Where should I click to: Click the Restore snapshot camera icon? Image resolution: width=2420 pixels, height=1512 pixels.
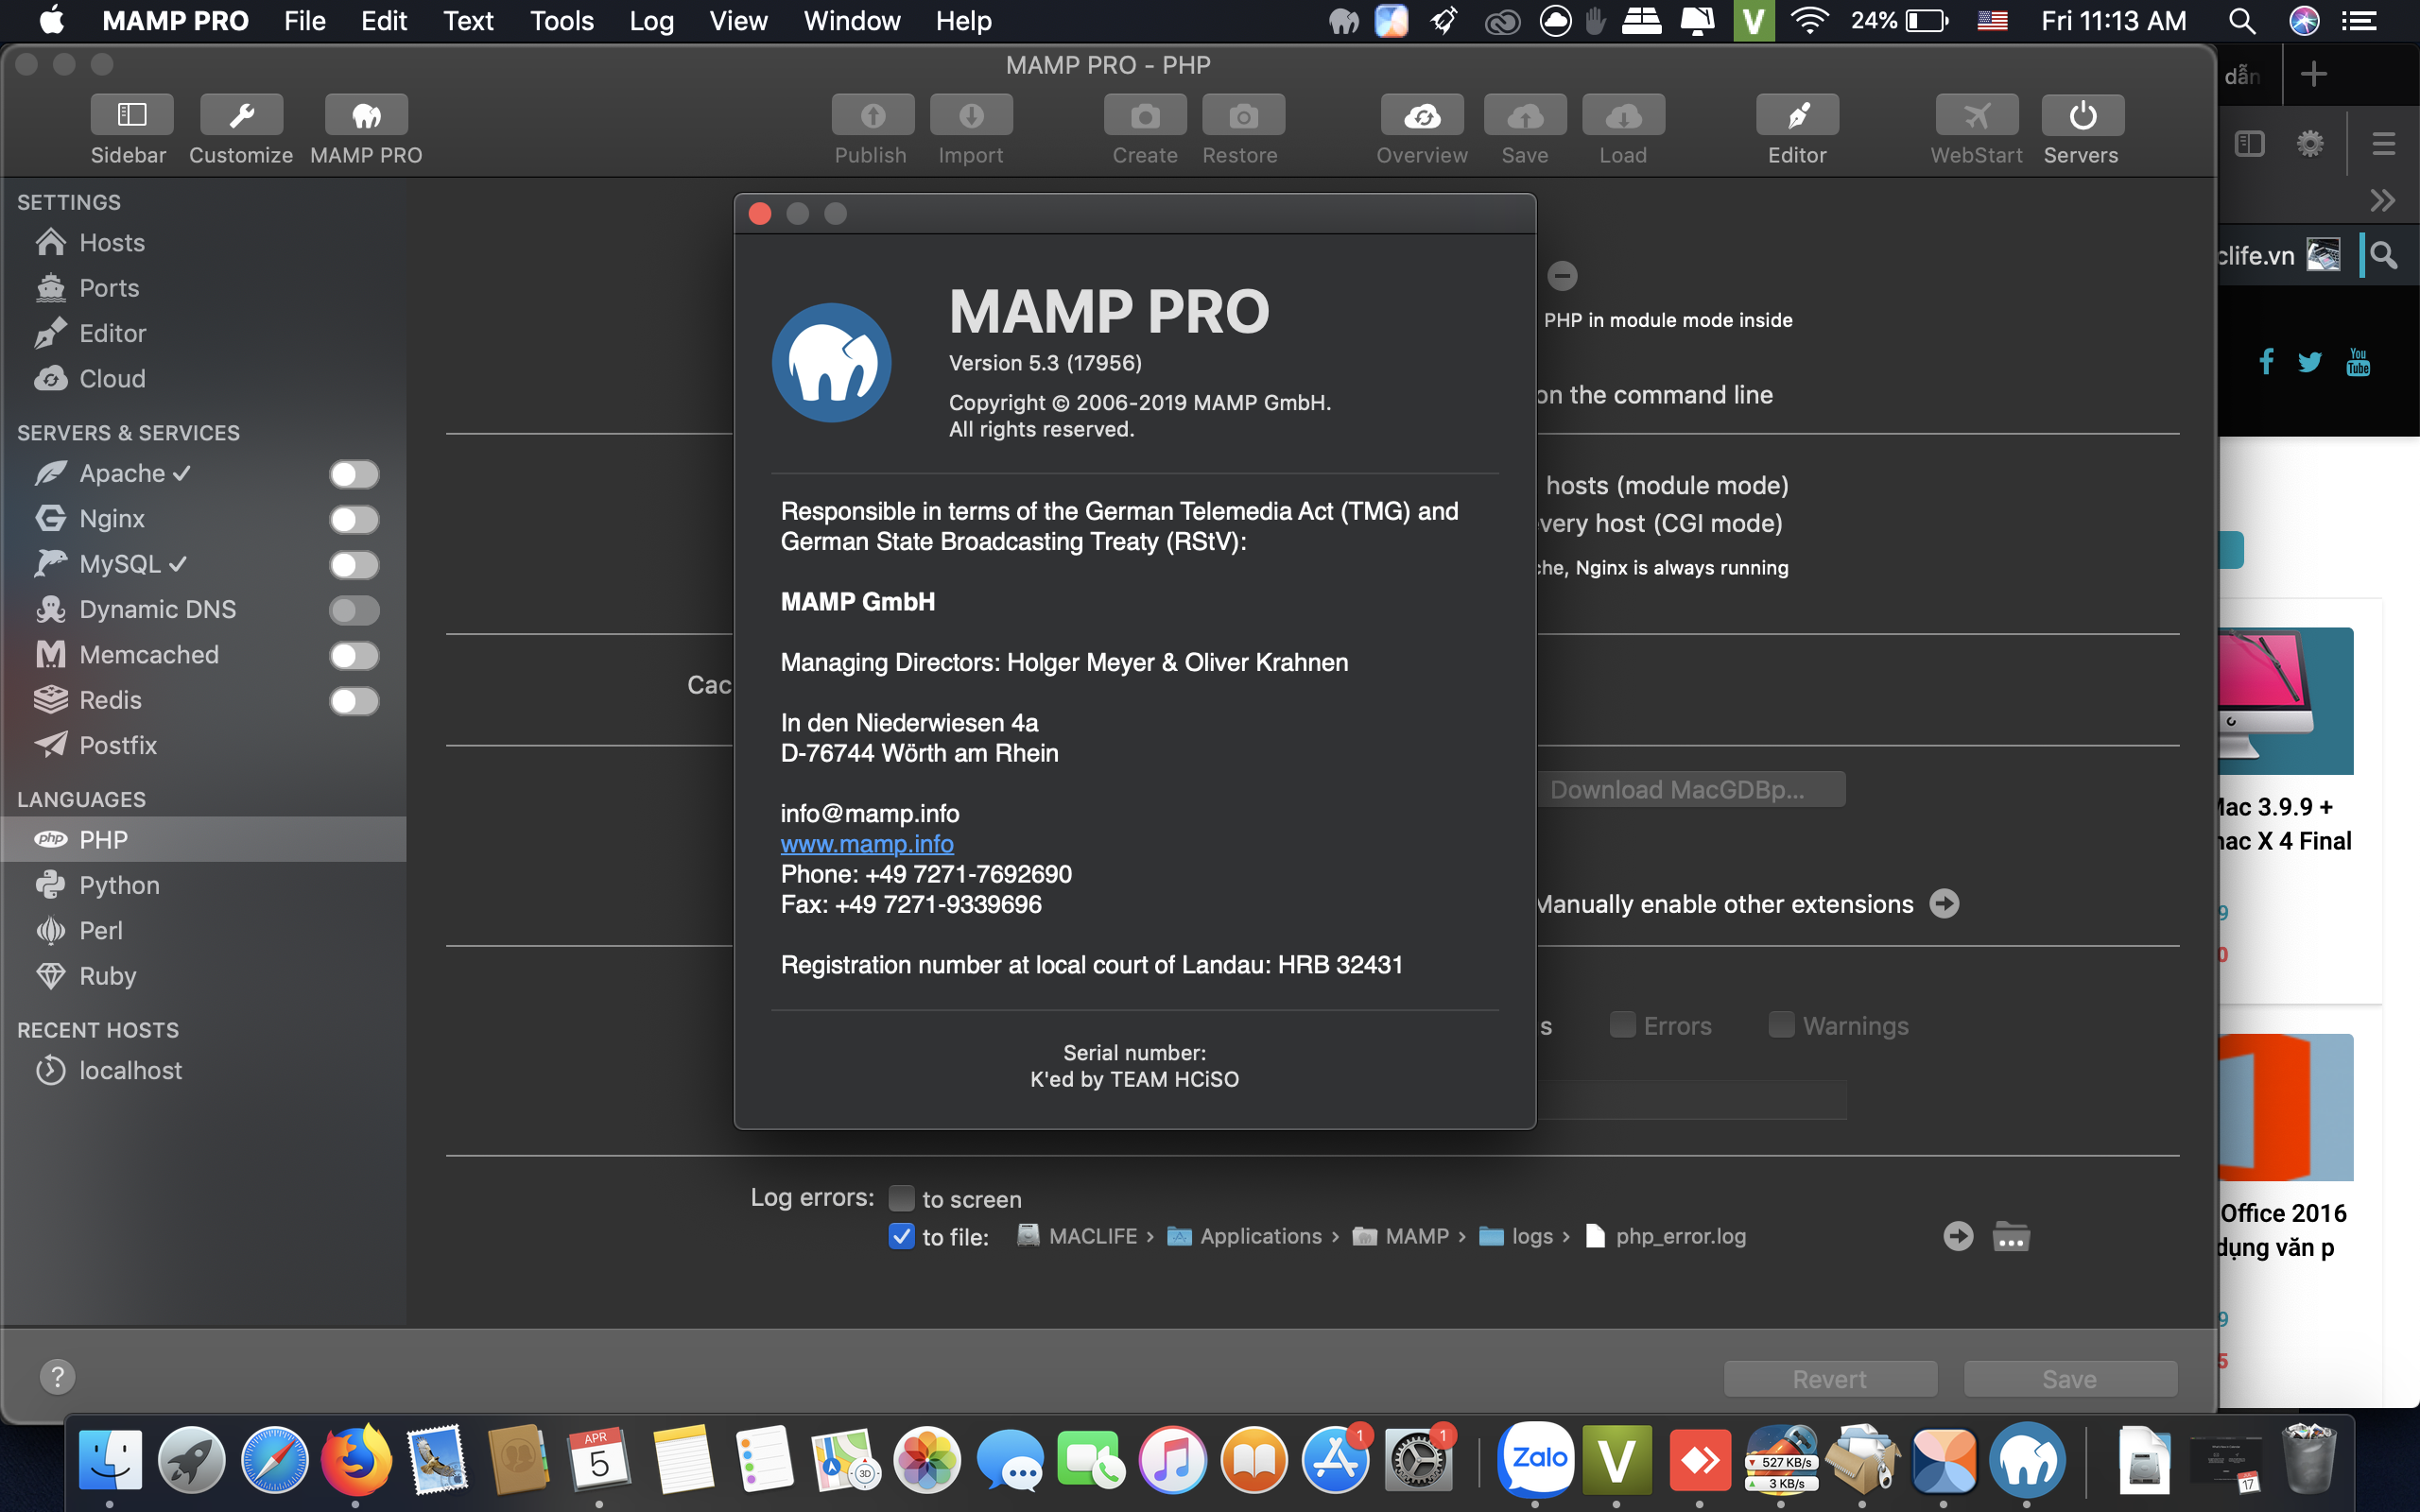coord(1243,116)
